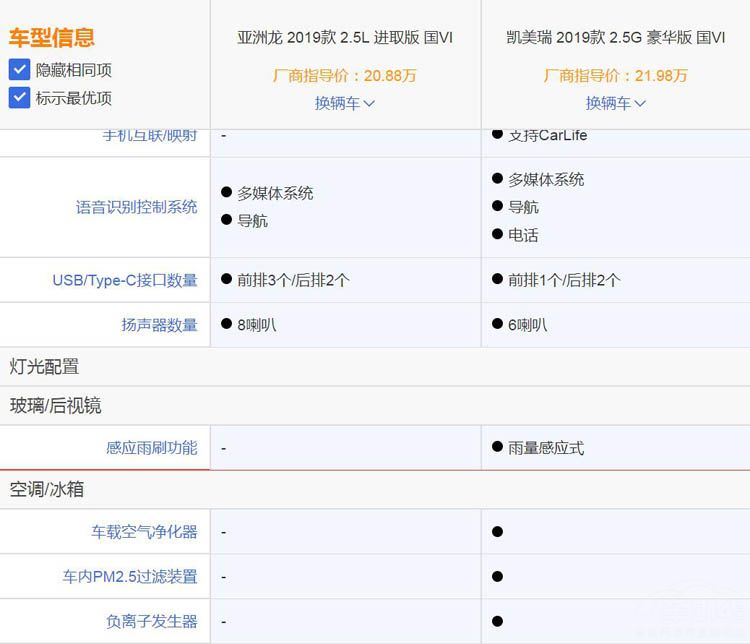Click 亚洲龙's 厂商指导价 20.88万 price
Viewport: 750px width, 644px height.
[345, 76]
